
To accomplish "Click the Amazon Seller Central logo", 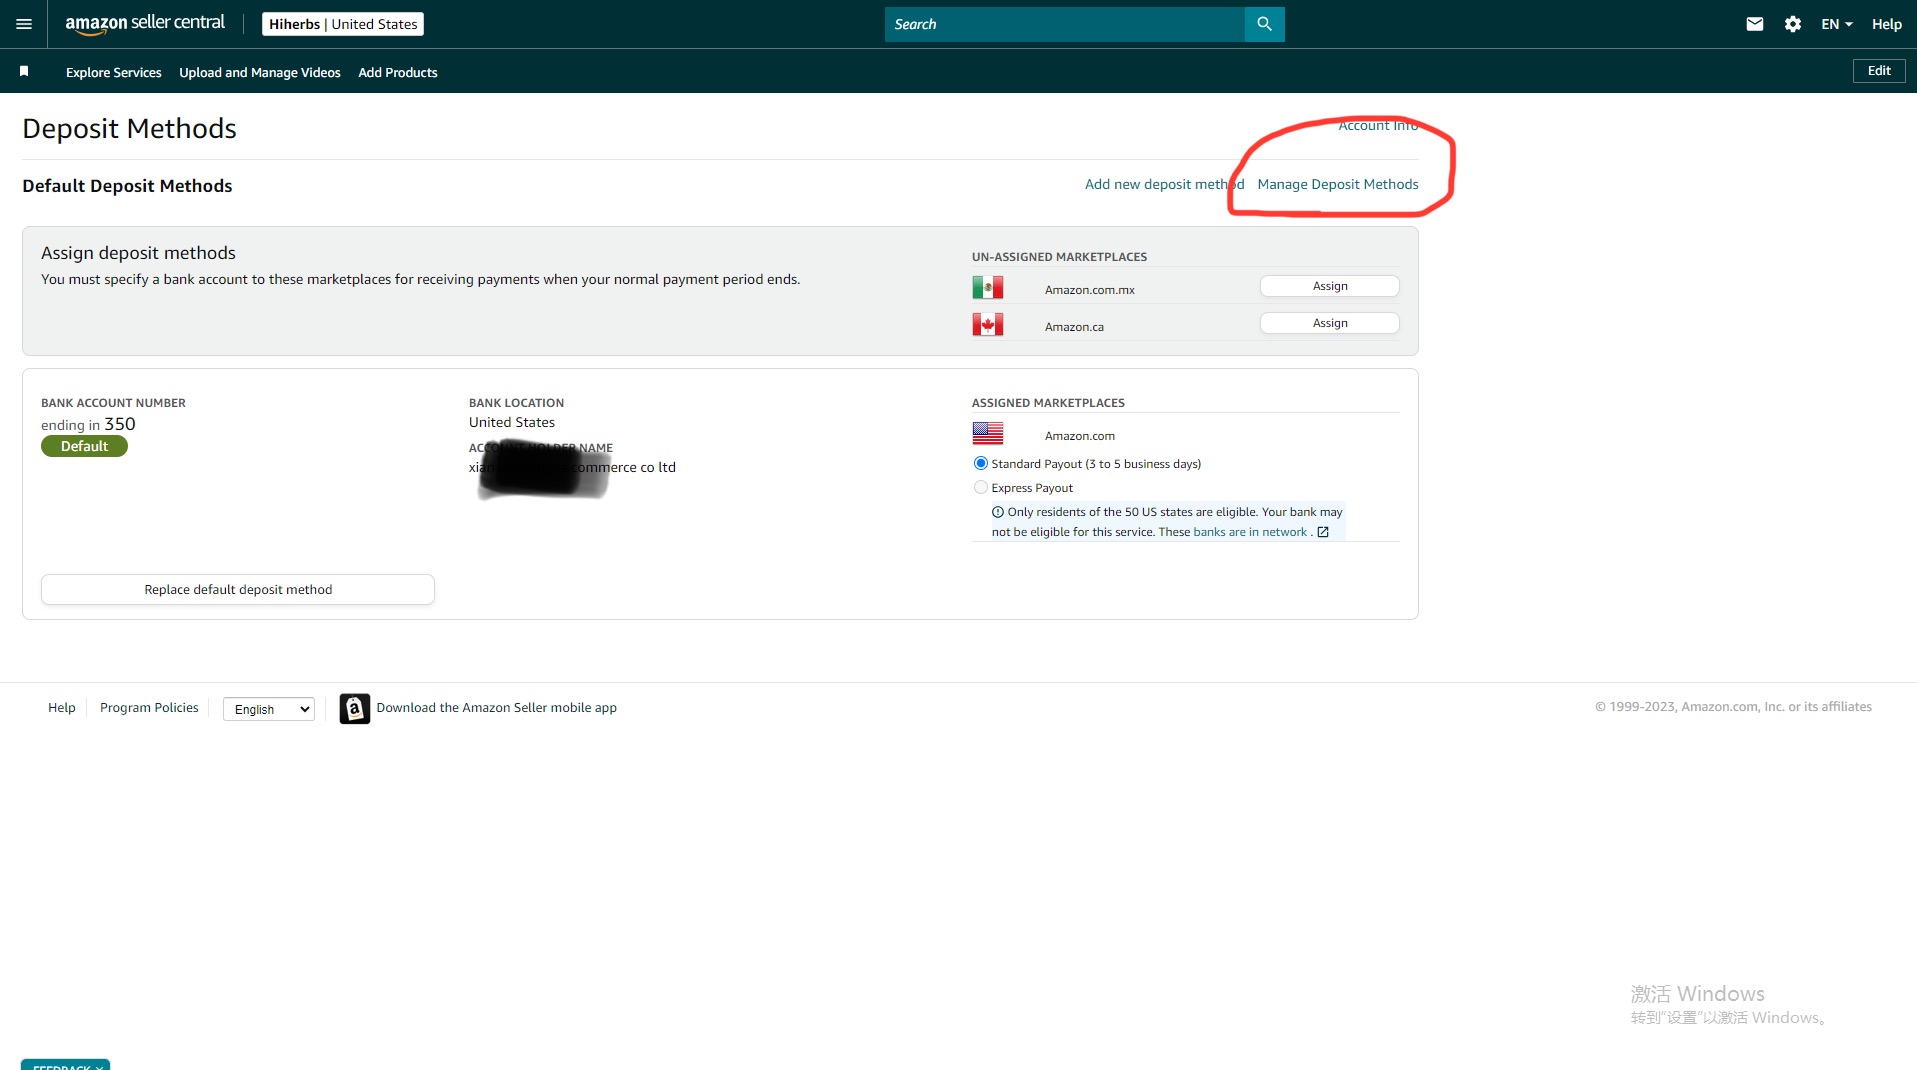I will 145,24.
